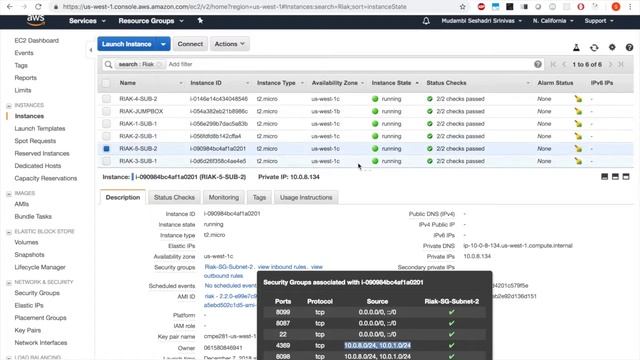Maximize the details pane layout icon
This screenshot has height=360, width=640.
626,177
